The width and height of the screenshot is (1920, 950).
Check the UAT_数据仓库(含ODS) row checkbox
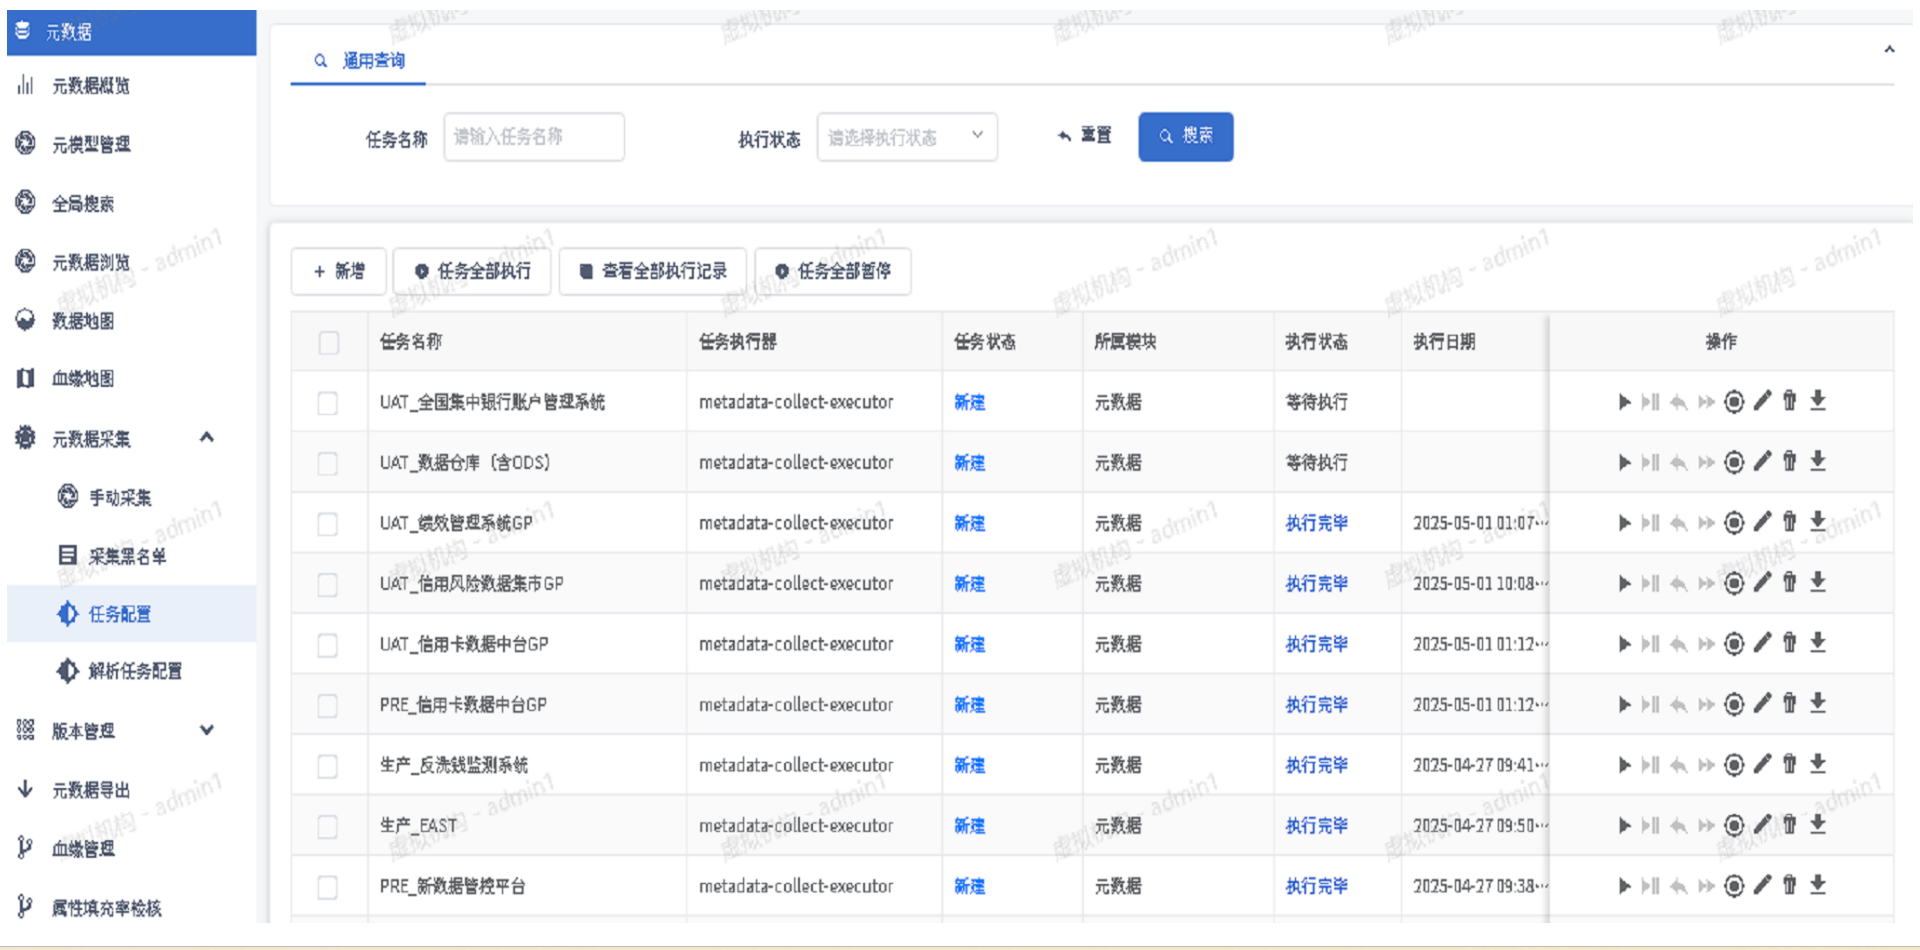tap(328, 464)
